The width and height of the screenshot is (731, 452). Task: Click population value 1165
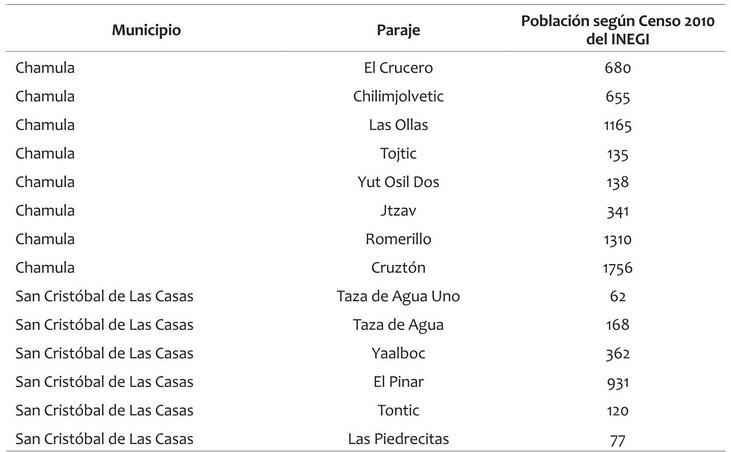(x=618, y=125)
